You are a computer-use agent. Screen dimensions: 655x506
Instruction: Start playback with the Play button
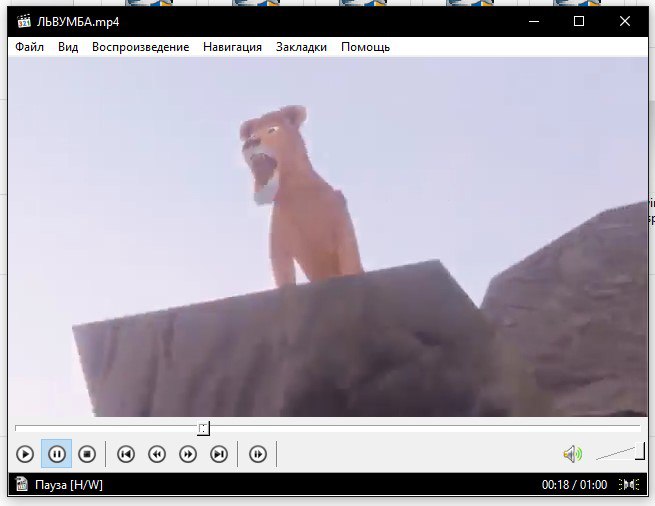pyautogui.click(x=25, y=454)
